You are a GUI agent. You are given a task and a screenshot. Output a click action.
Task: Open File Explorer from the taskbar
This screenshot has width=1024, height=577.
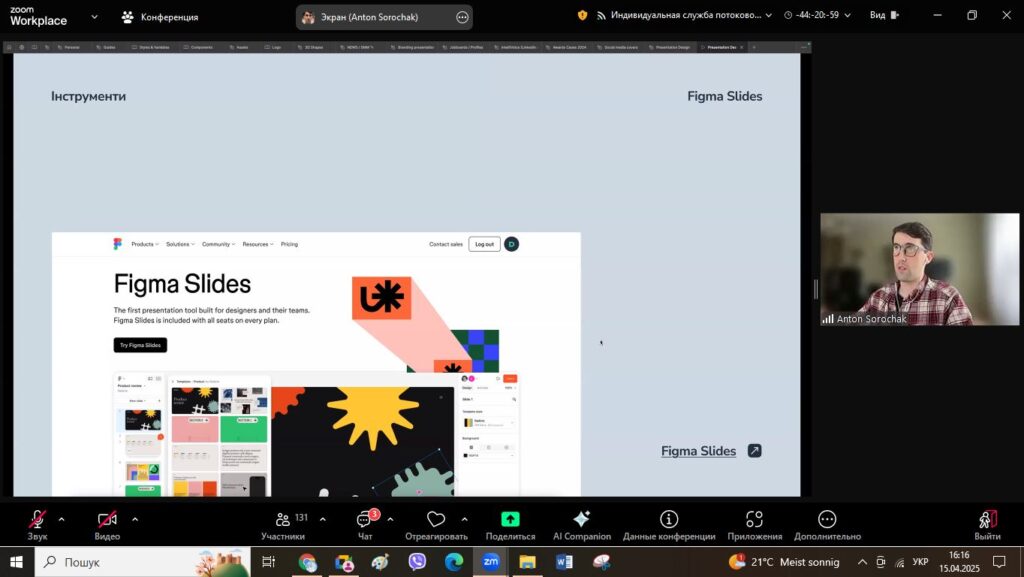pyautogui.click(x=527, y=562)
